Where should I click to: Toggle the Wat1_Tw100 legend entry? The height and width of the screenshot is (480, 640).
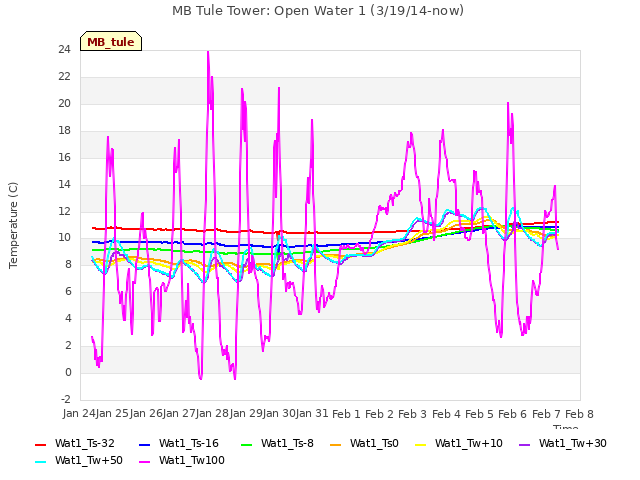click(x=182, y=461)
